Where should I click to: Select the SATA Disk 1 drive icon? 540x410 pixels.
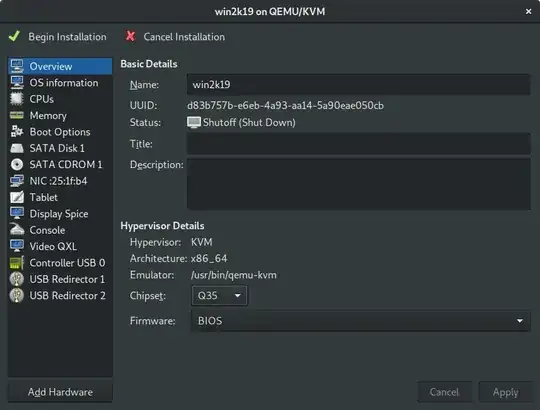[x=17, y=148]
